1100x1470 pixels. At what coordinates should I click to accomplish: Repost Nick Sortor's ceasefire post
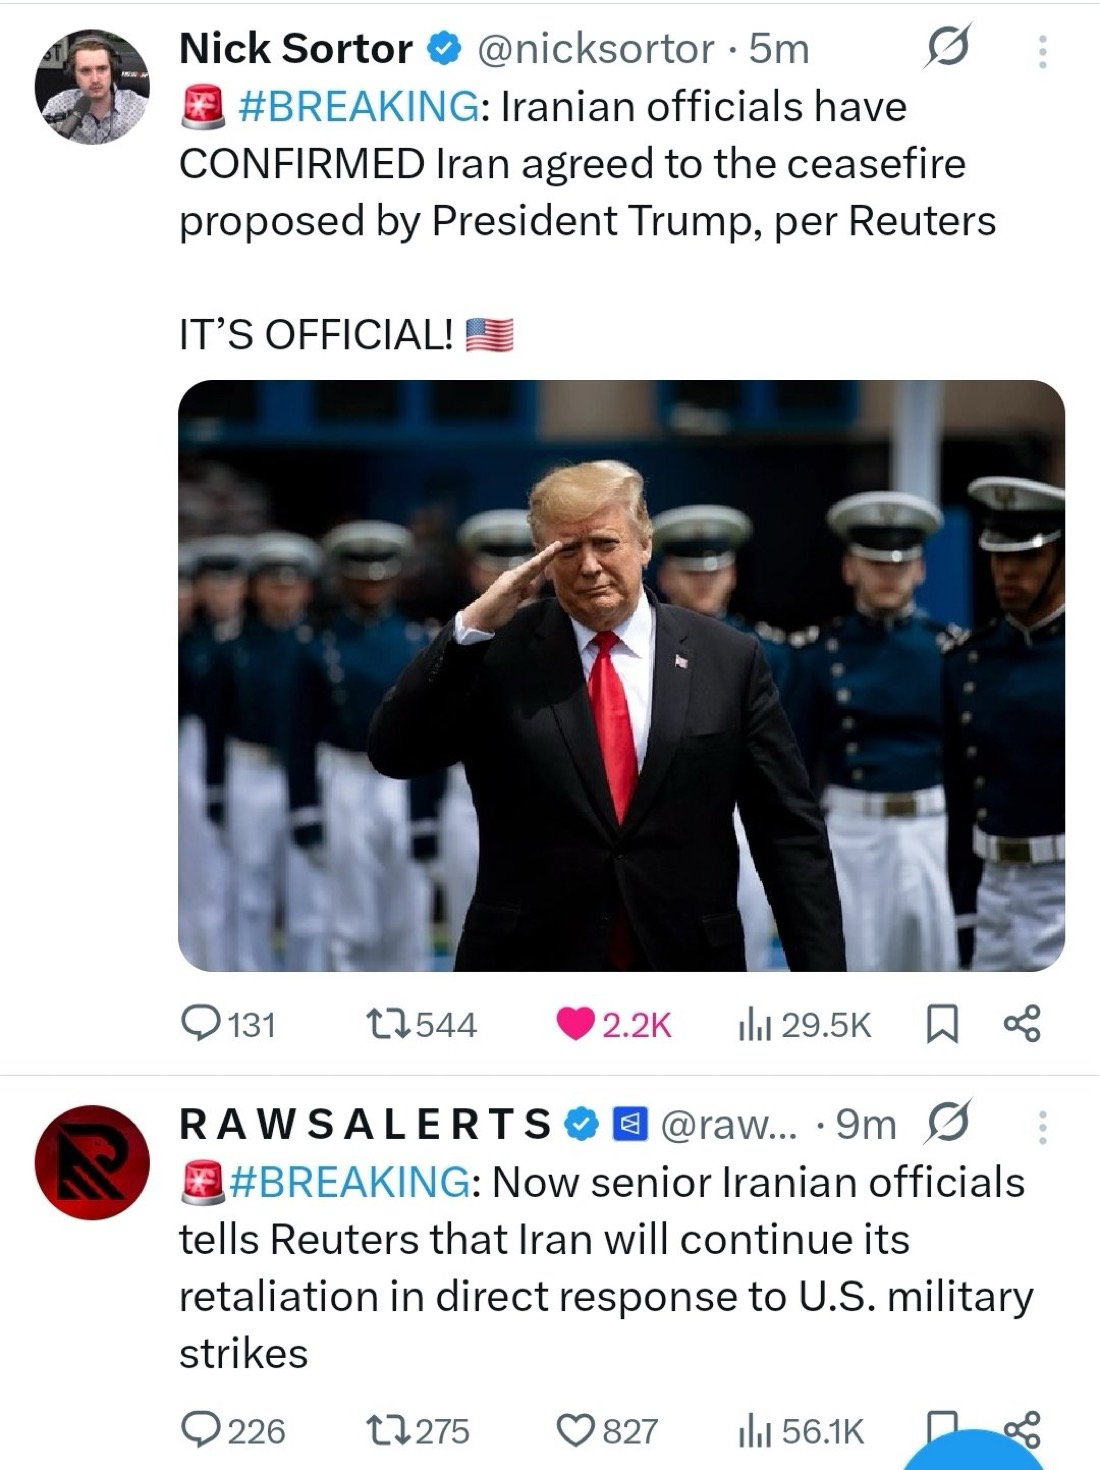pos(419,1024)
